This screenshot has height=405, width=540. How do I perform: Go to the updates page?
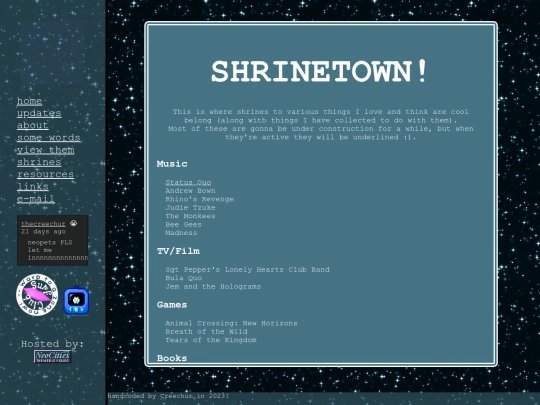point(39,113)
